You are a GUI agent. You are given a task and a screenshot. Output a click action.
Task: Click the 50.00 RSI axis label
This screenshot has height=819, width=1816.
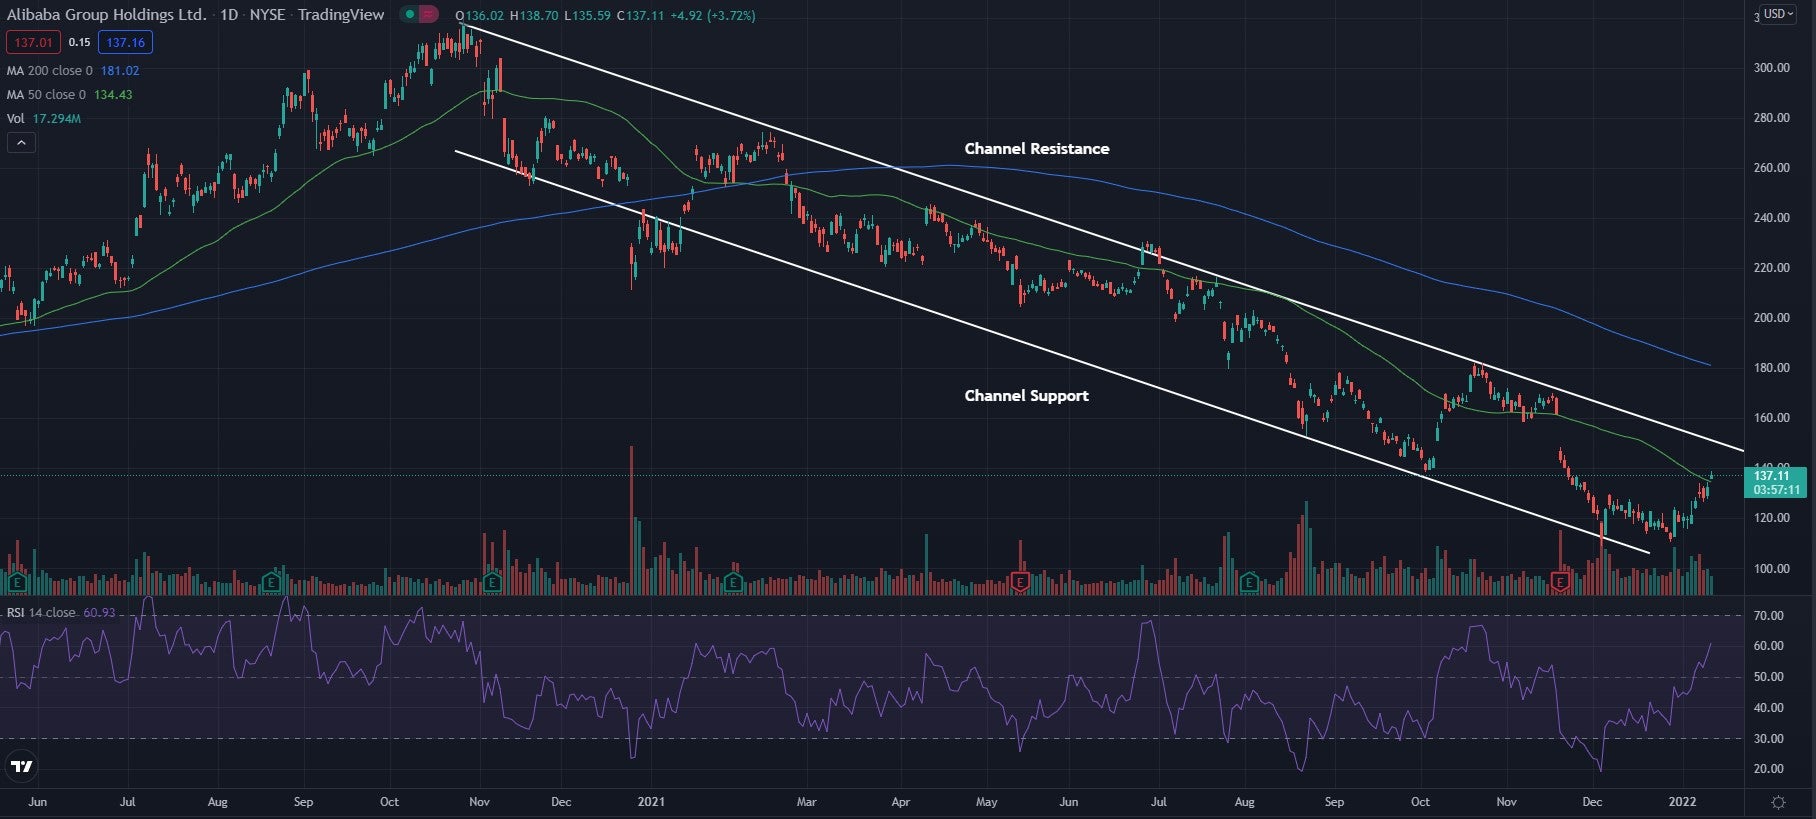1768,677
